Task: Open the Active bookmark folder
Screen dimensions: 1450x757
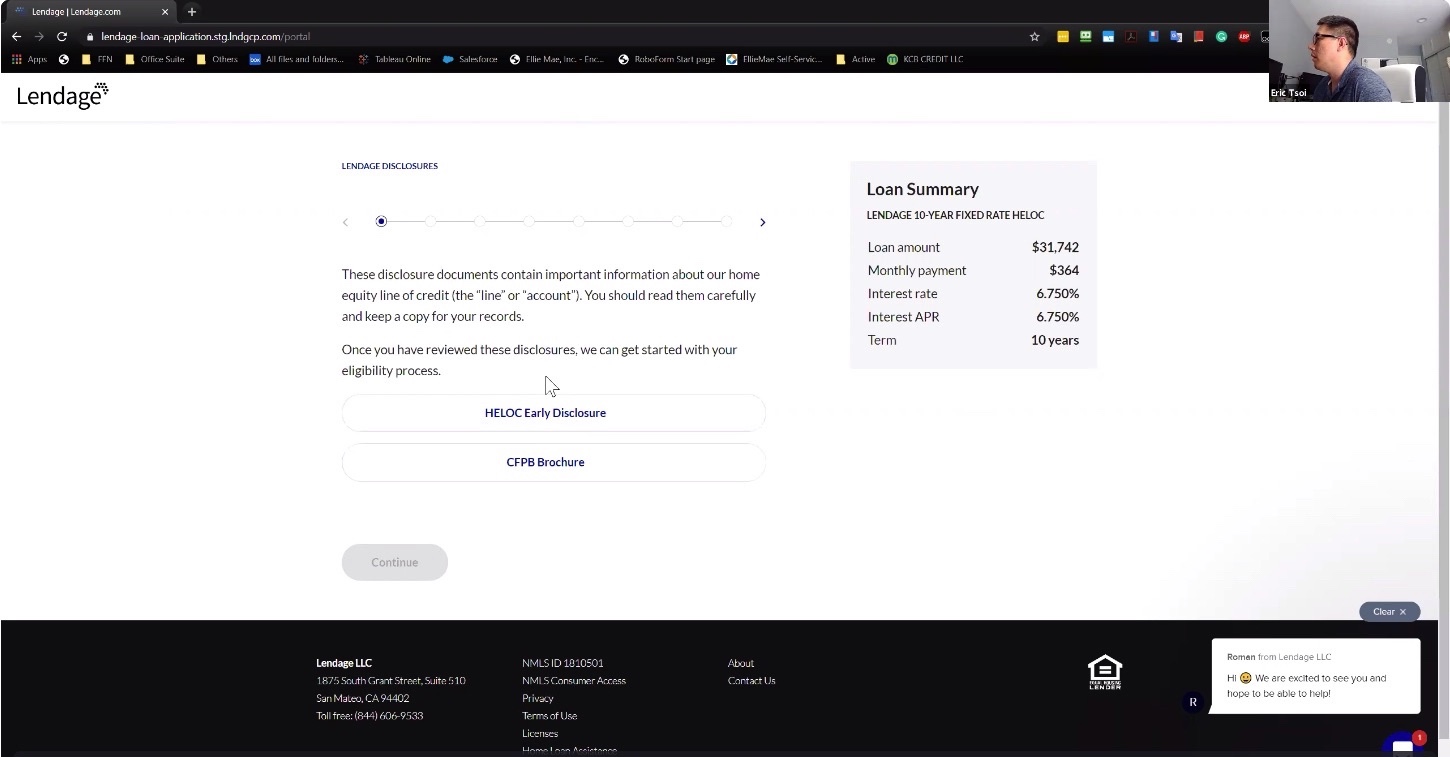Action: [855, 59]
